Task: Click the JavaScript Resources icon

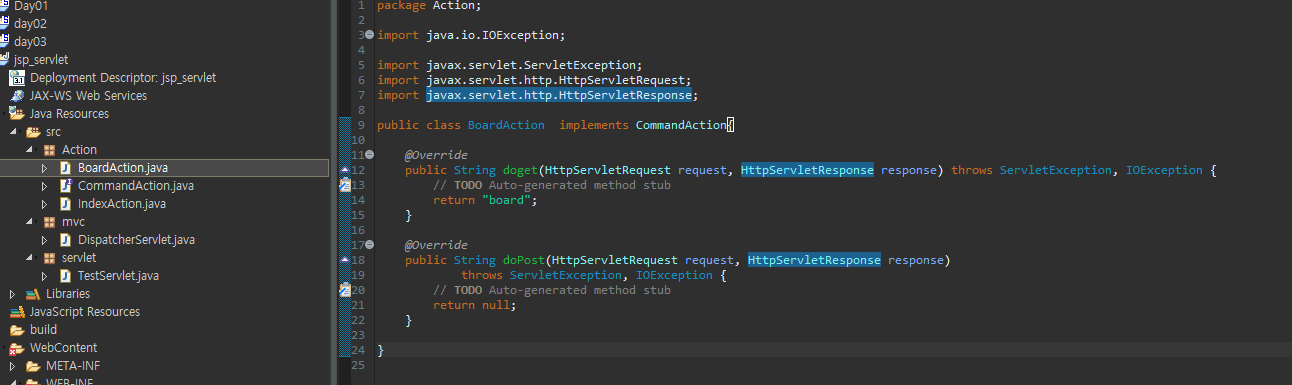Action: [x=17, y=312]
